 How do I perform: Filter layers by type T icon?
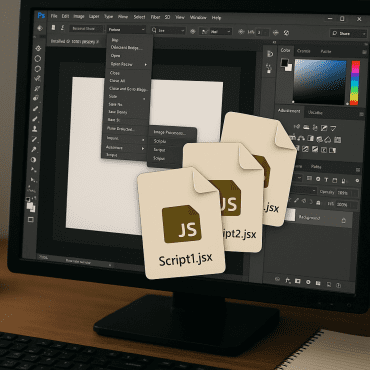tap(326, 180)
